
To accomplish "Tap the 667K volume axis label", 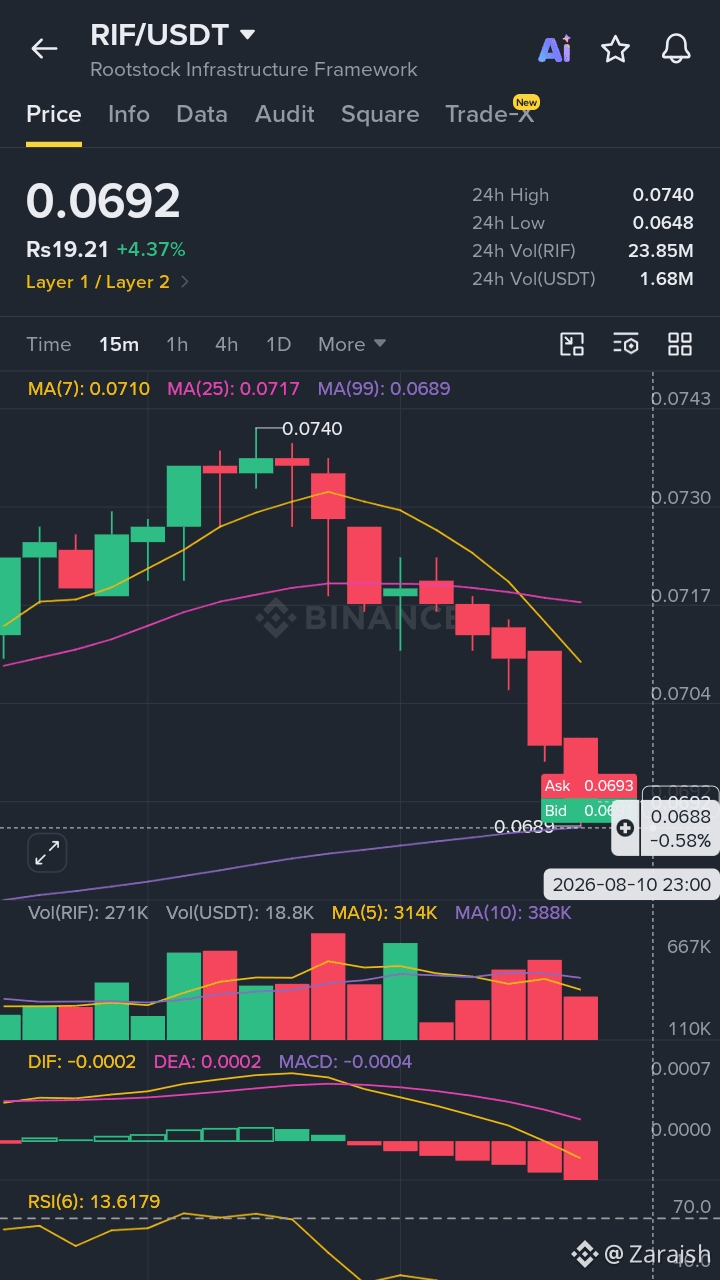I will point(689,947).
